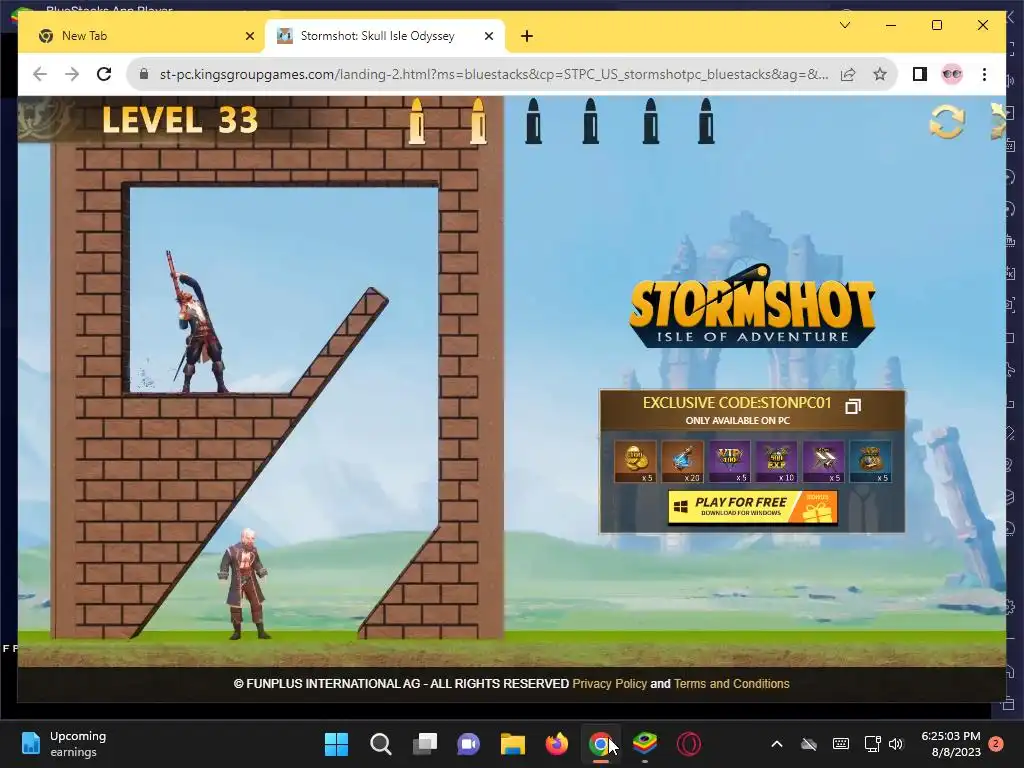Close the New Tab tab
This screenshot has height=768, width=1024.
point(249,36)
